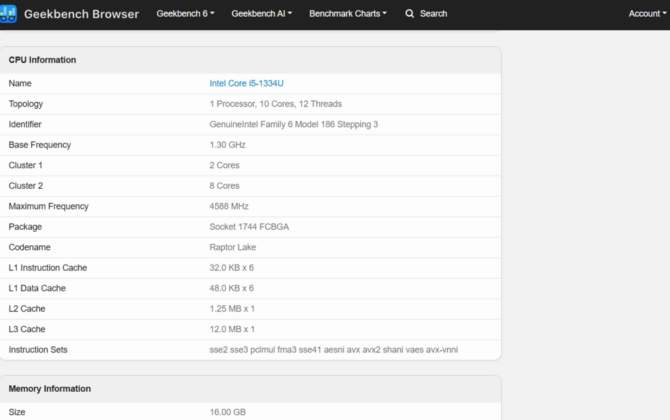Click the 'Topology' row label
The width and height of the screenshot is (670, 420).
click(x=26, y=104)
